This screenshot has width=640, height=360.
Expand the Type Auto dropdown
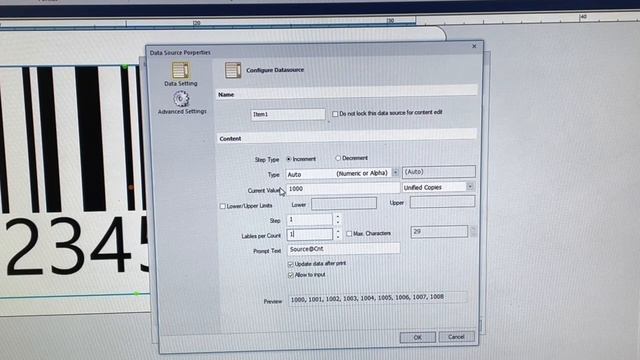point(395,173)
